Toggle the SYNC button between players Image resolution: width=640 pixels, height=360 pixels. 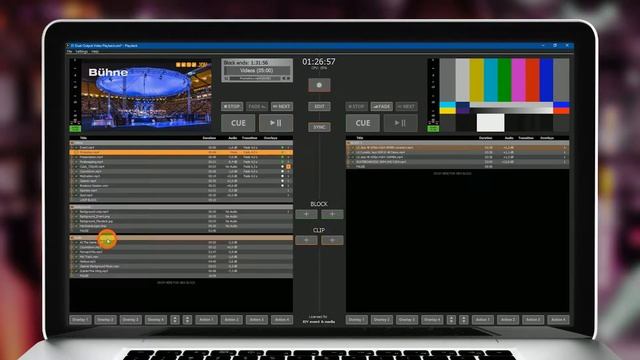[319, 127]
